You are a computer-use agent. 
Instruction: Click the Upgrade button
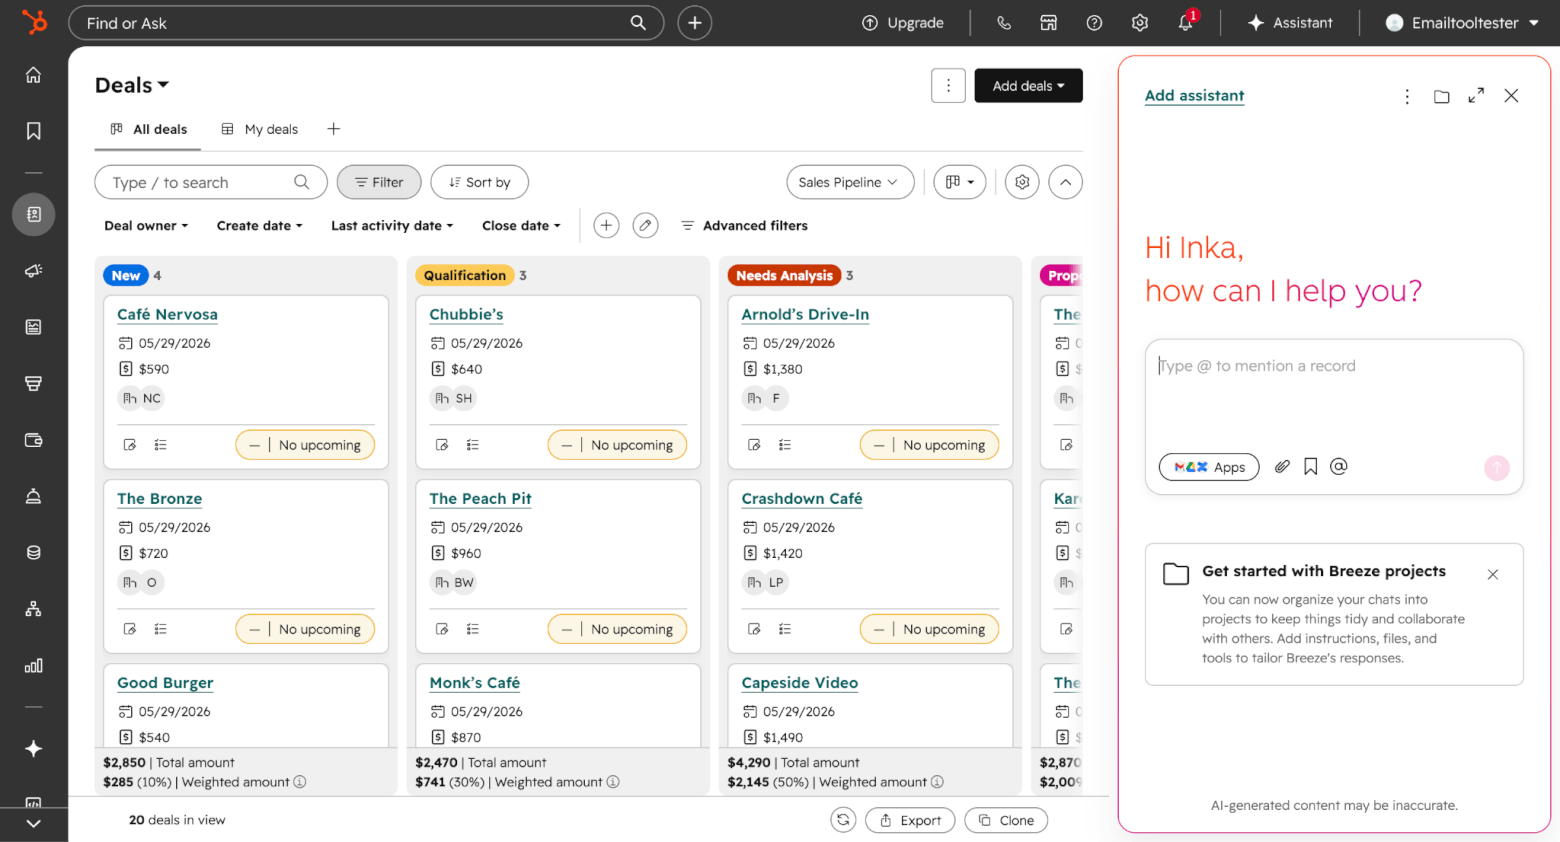[x=903, y=23]
